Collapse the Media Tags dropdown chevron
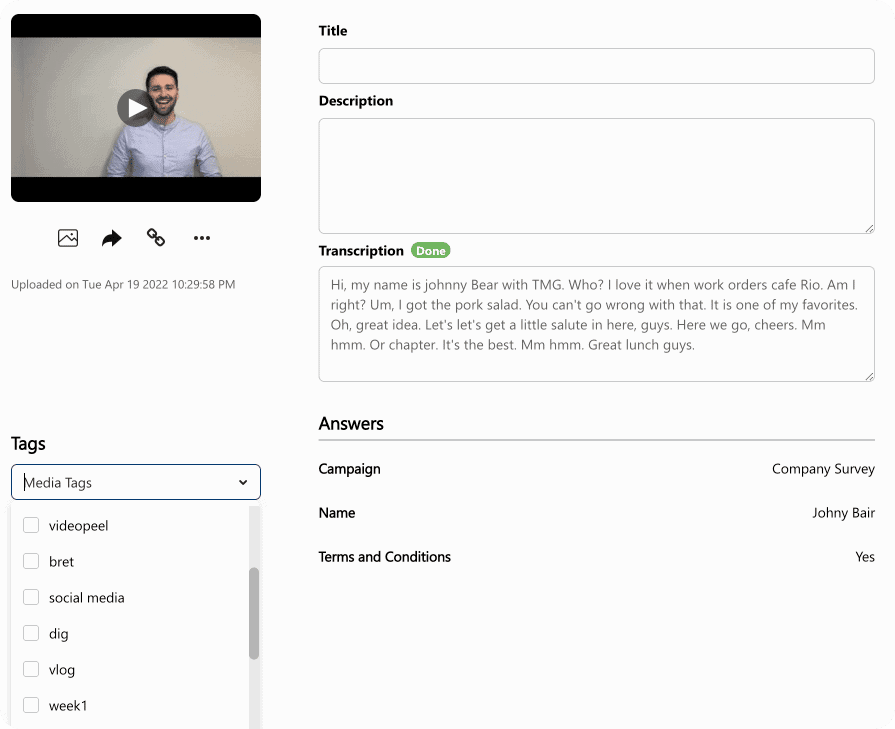The width and height of the screenshot is (895, 729). click(x=243, y=483)
